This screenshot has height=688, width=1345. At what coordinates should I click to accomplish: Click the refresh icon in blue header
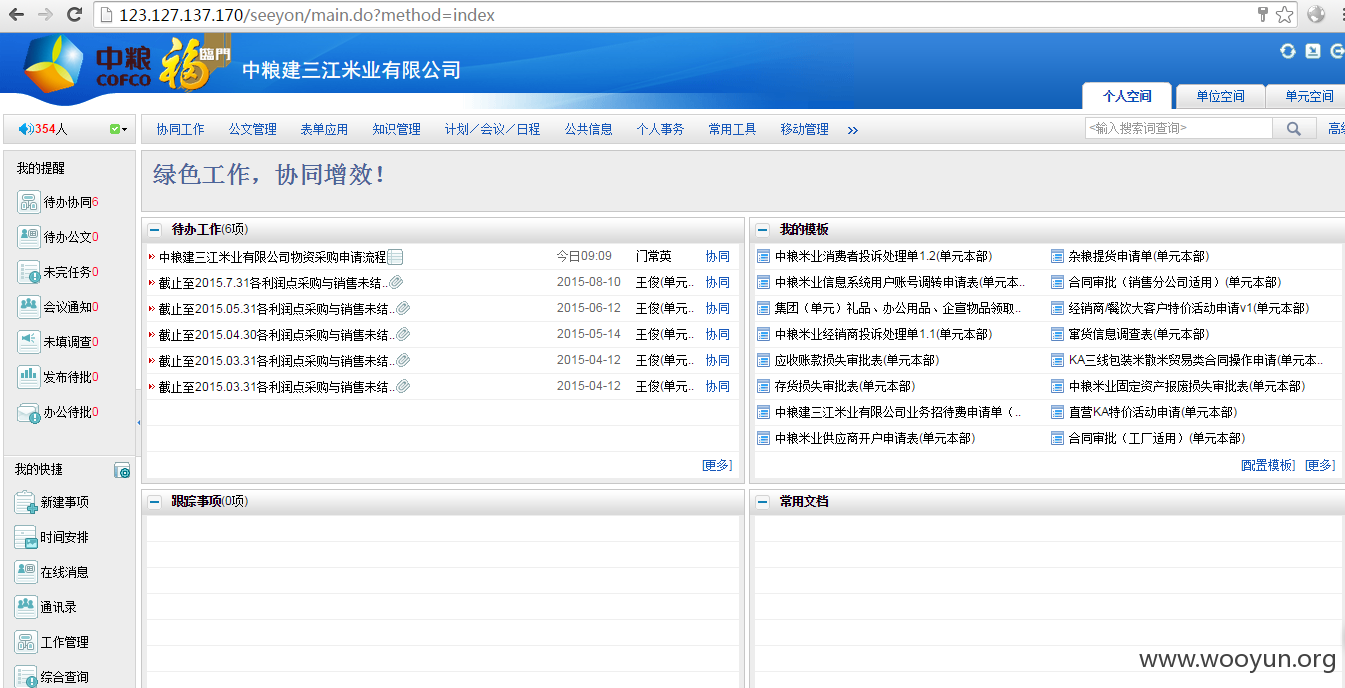point(1288,51)
